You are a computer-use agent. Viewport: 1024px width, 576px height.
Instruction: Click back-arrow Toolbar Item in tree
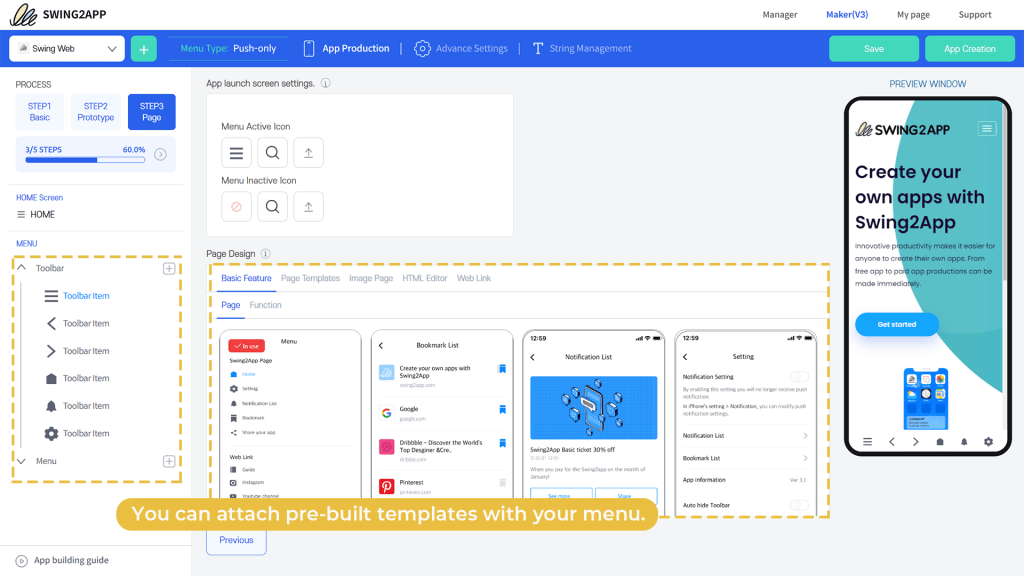(77, 323)
